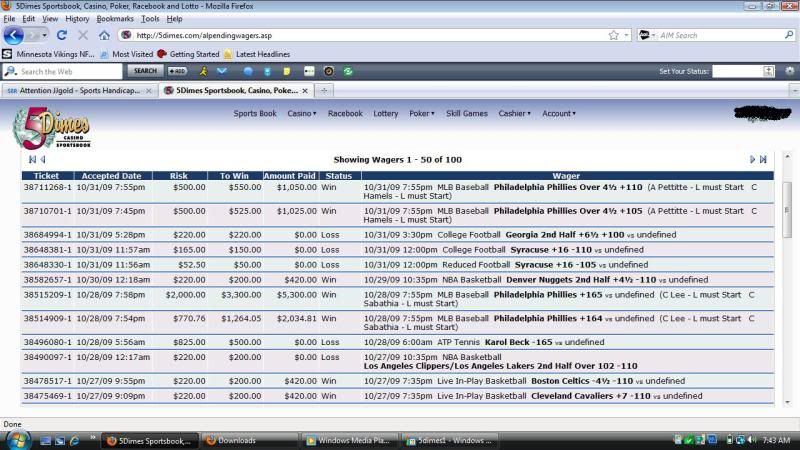This screenshot has height=450, width=800.
Task: Open the Edit menu
Action: click(x=29, y=18)
